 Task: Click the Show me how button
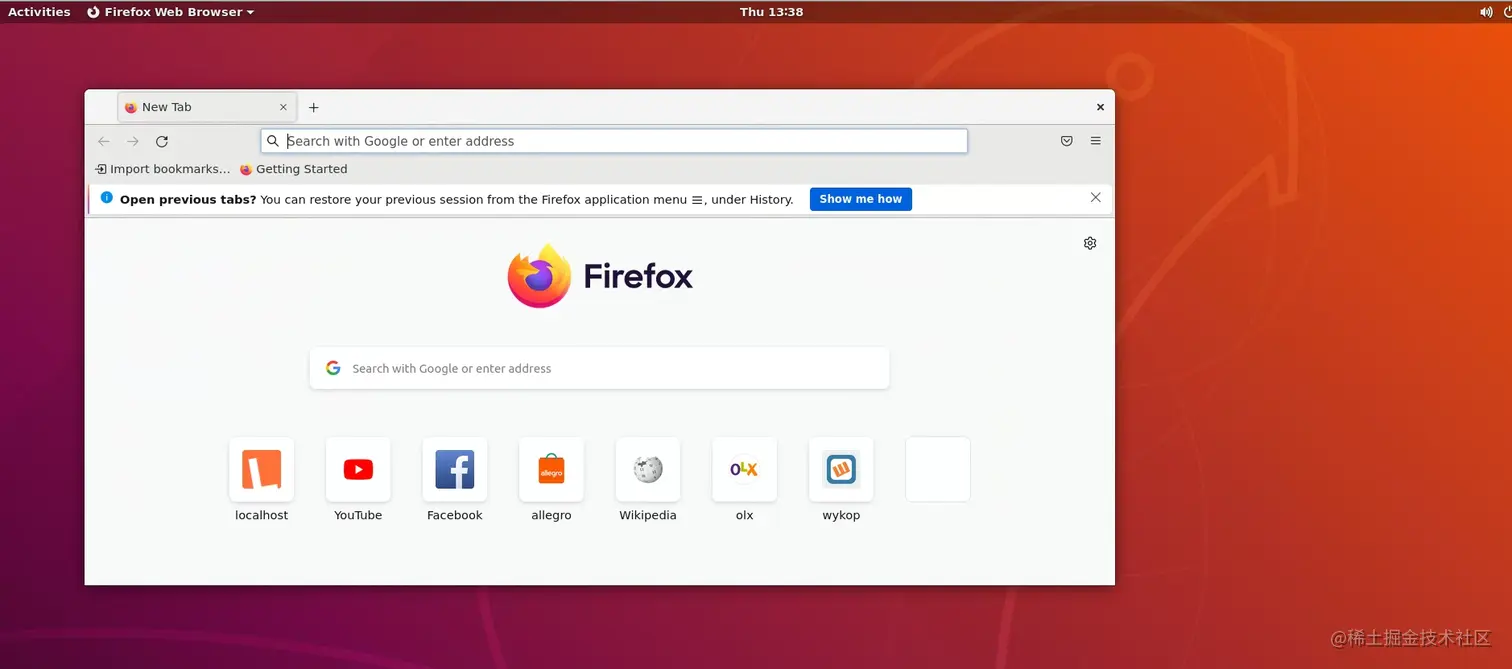(x=861, y=199)
